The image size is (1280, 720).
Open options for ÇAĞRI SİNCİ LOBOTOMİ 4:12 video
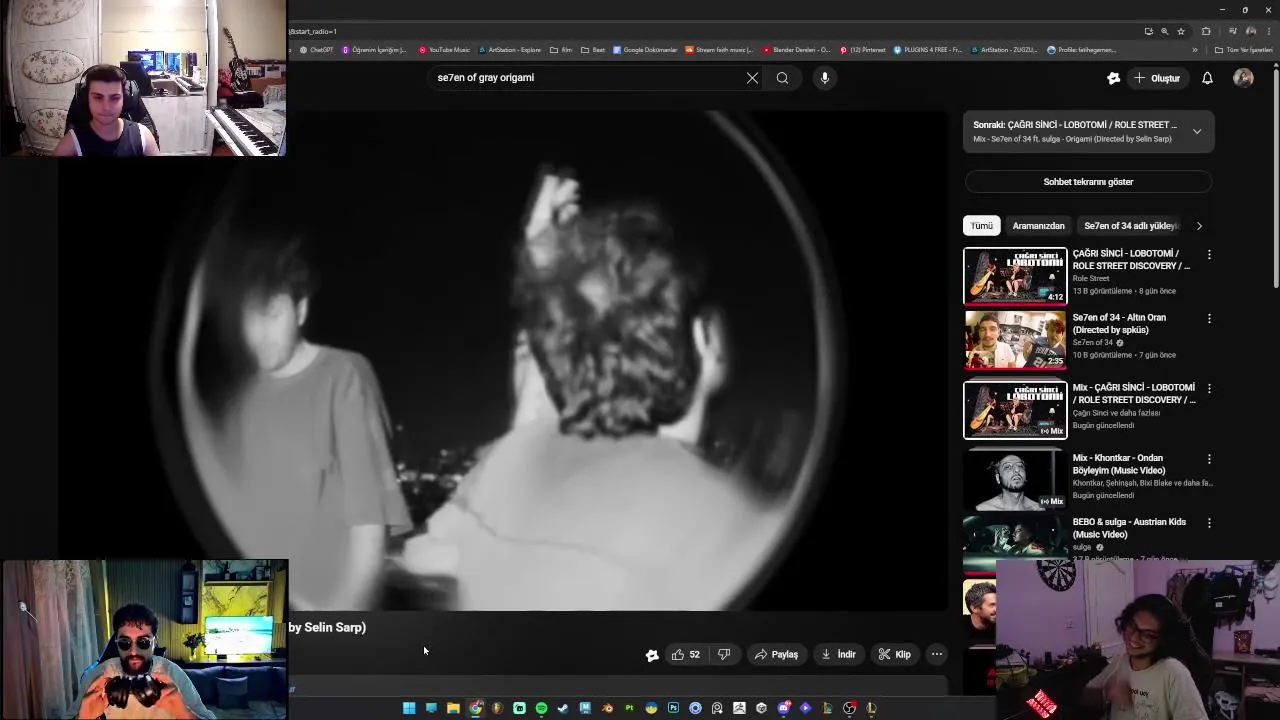(1209, 255)
